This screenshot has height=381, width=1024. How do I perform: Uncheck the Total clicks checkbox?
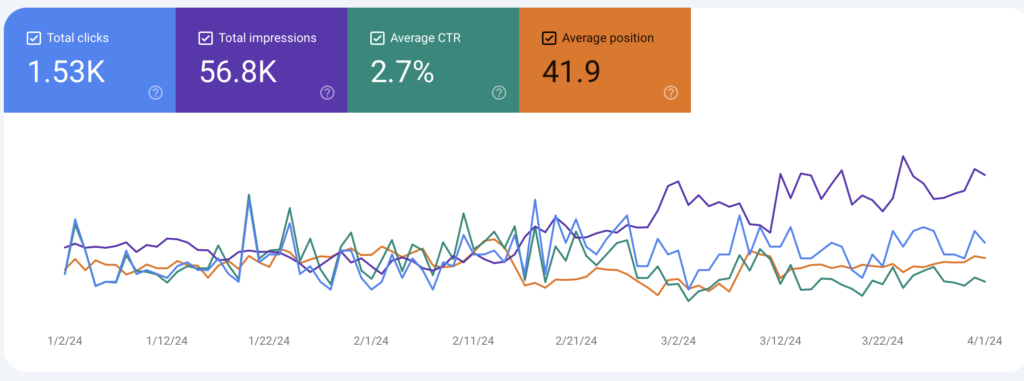(x=33, y=39)
